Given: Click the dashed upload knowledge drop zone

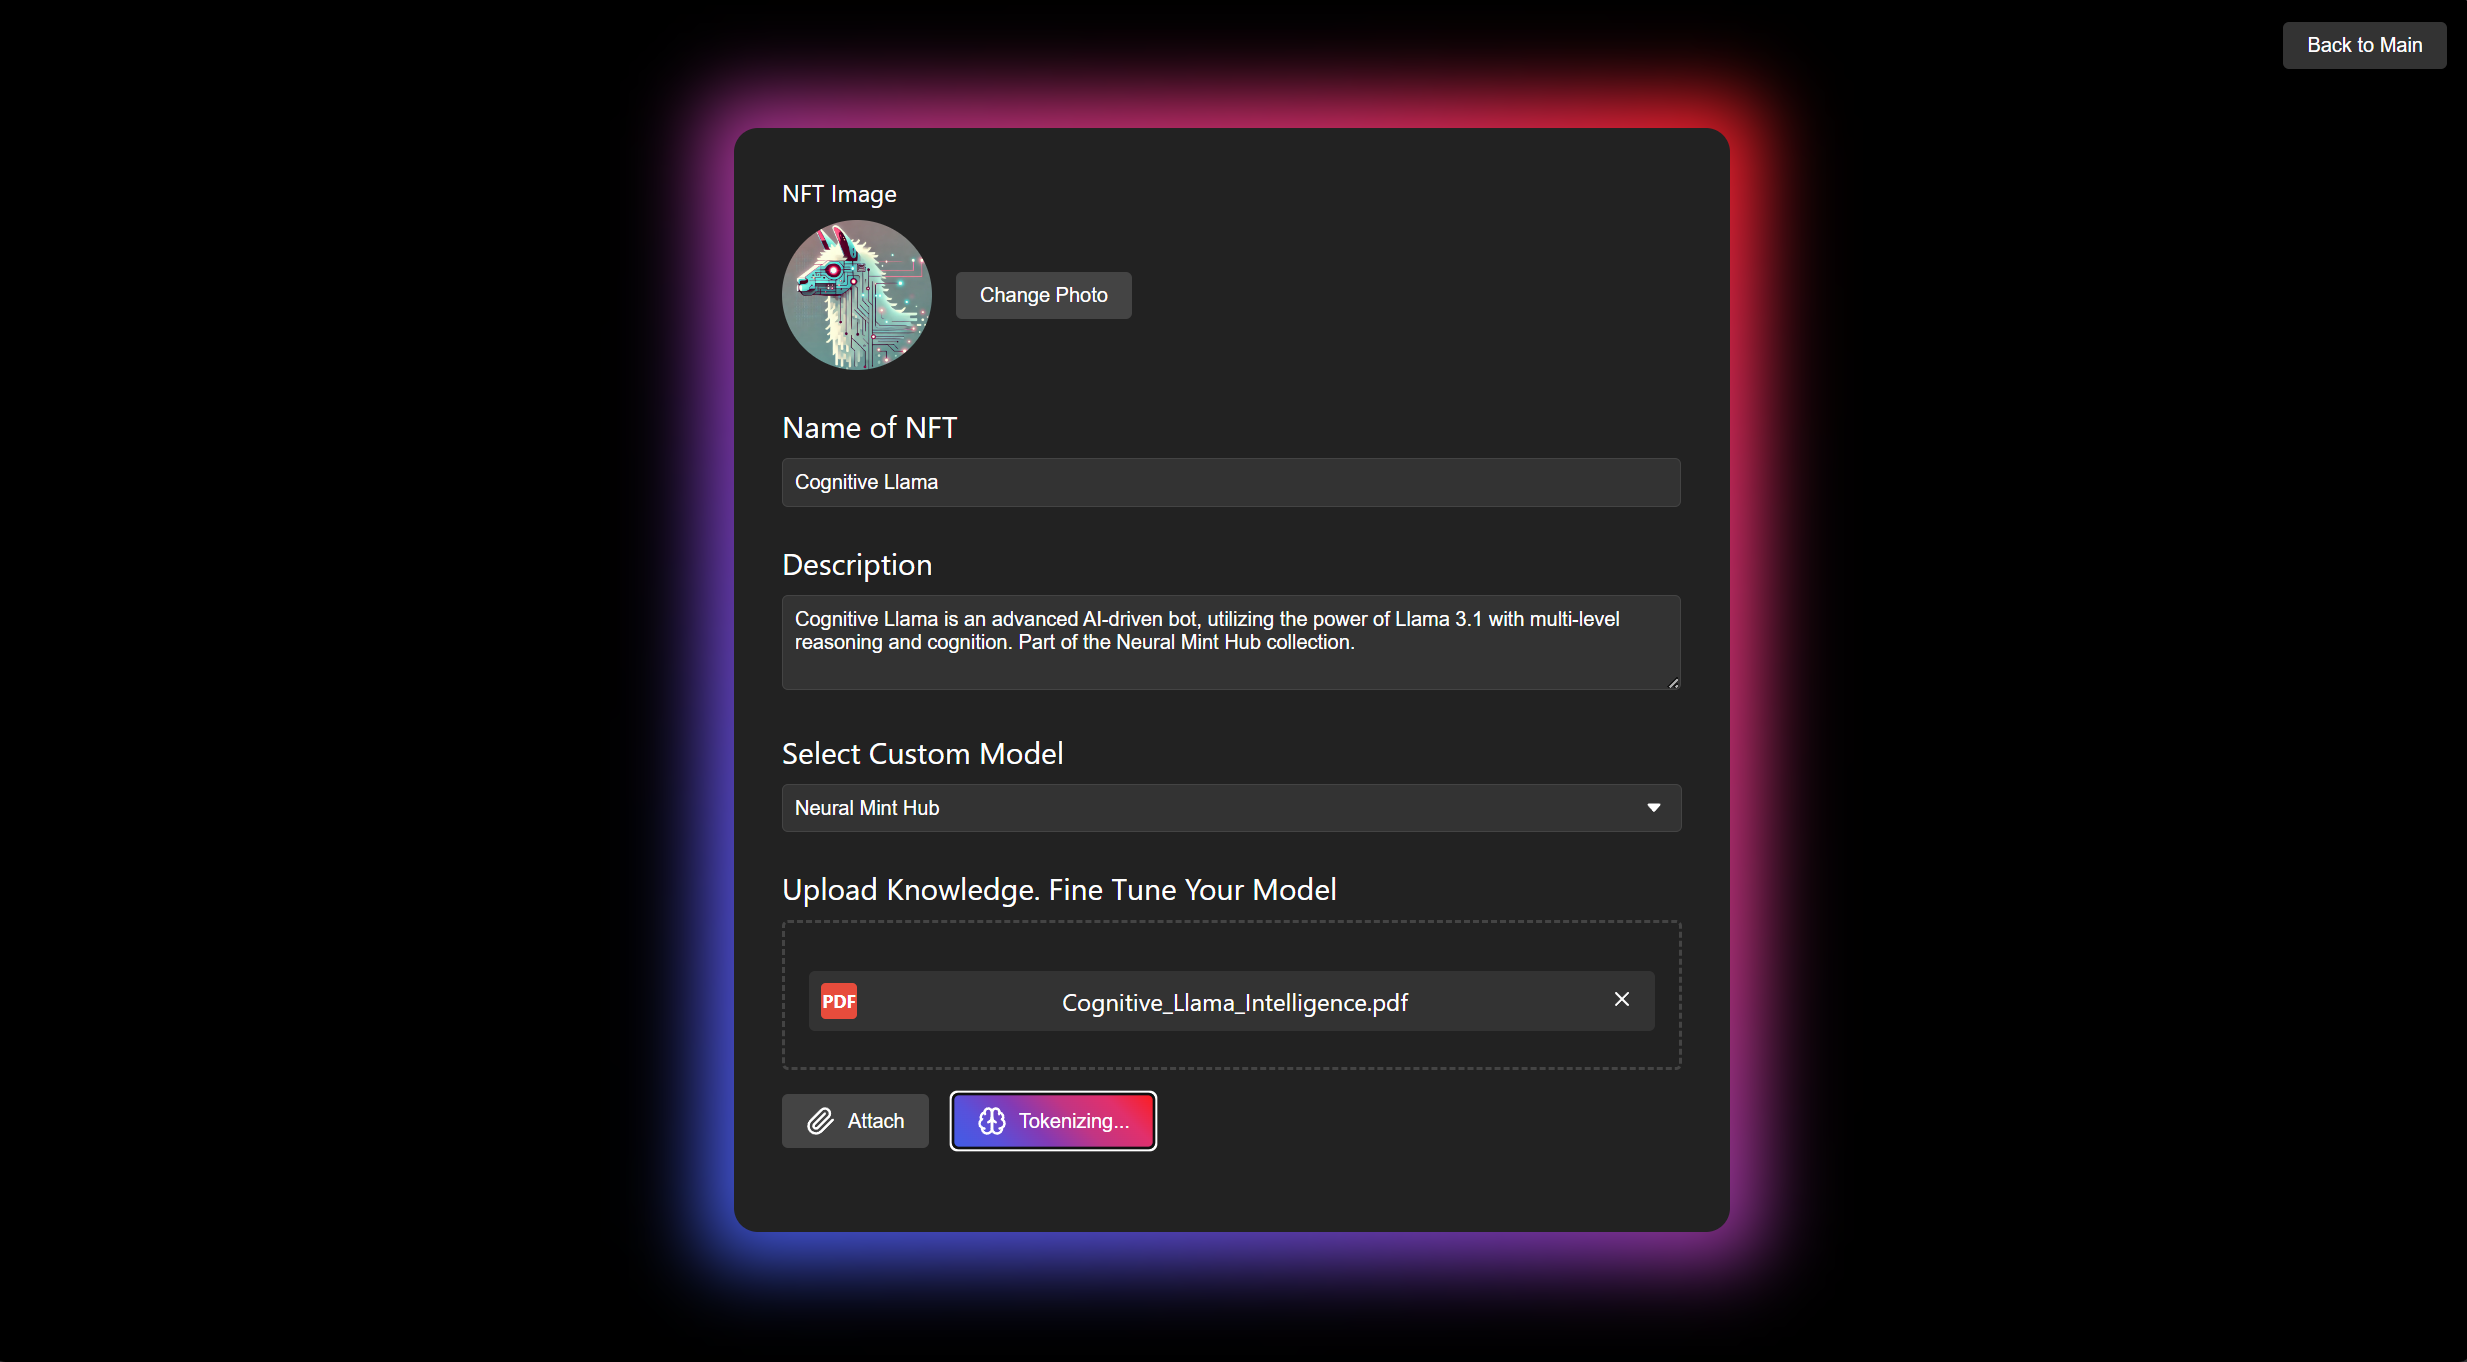Looking at the screenshot, I should point(1230,946).
